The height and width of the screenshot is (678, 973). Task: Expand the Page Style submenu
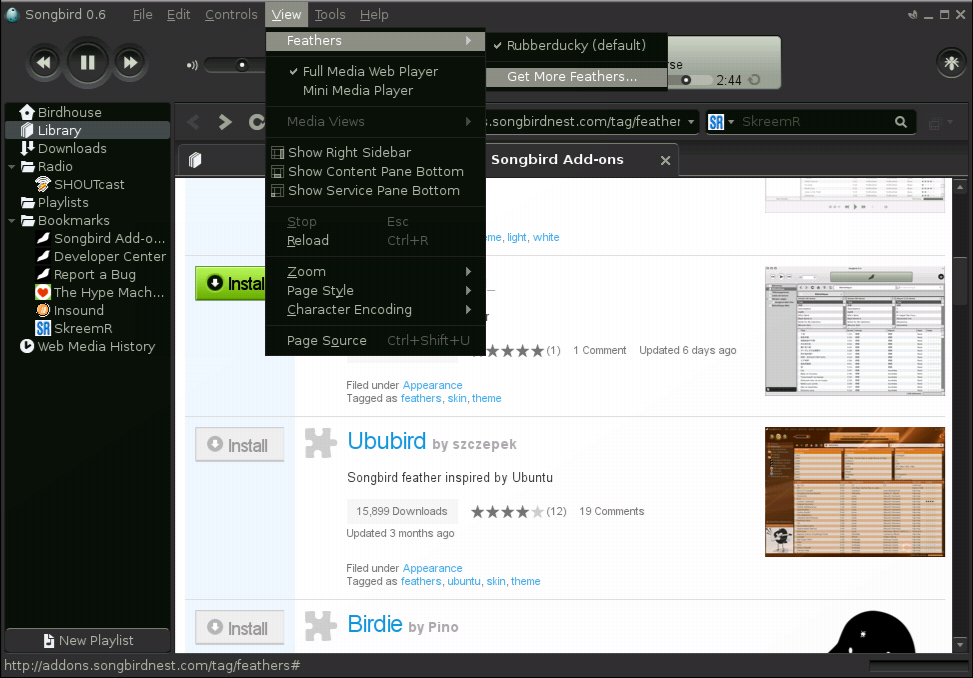375,290
